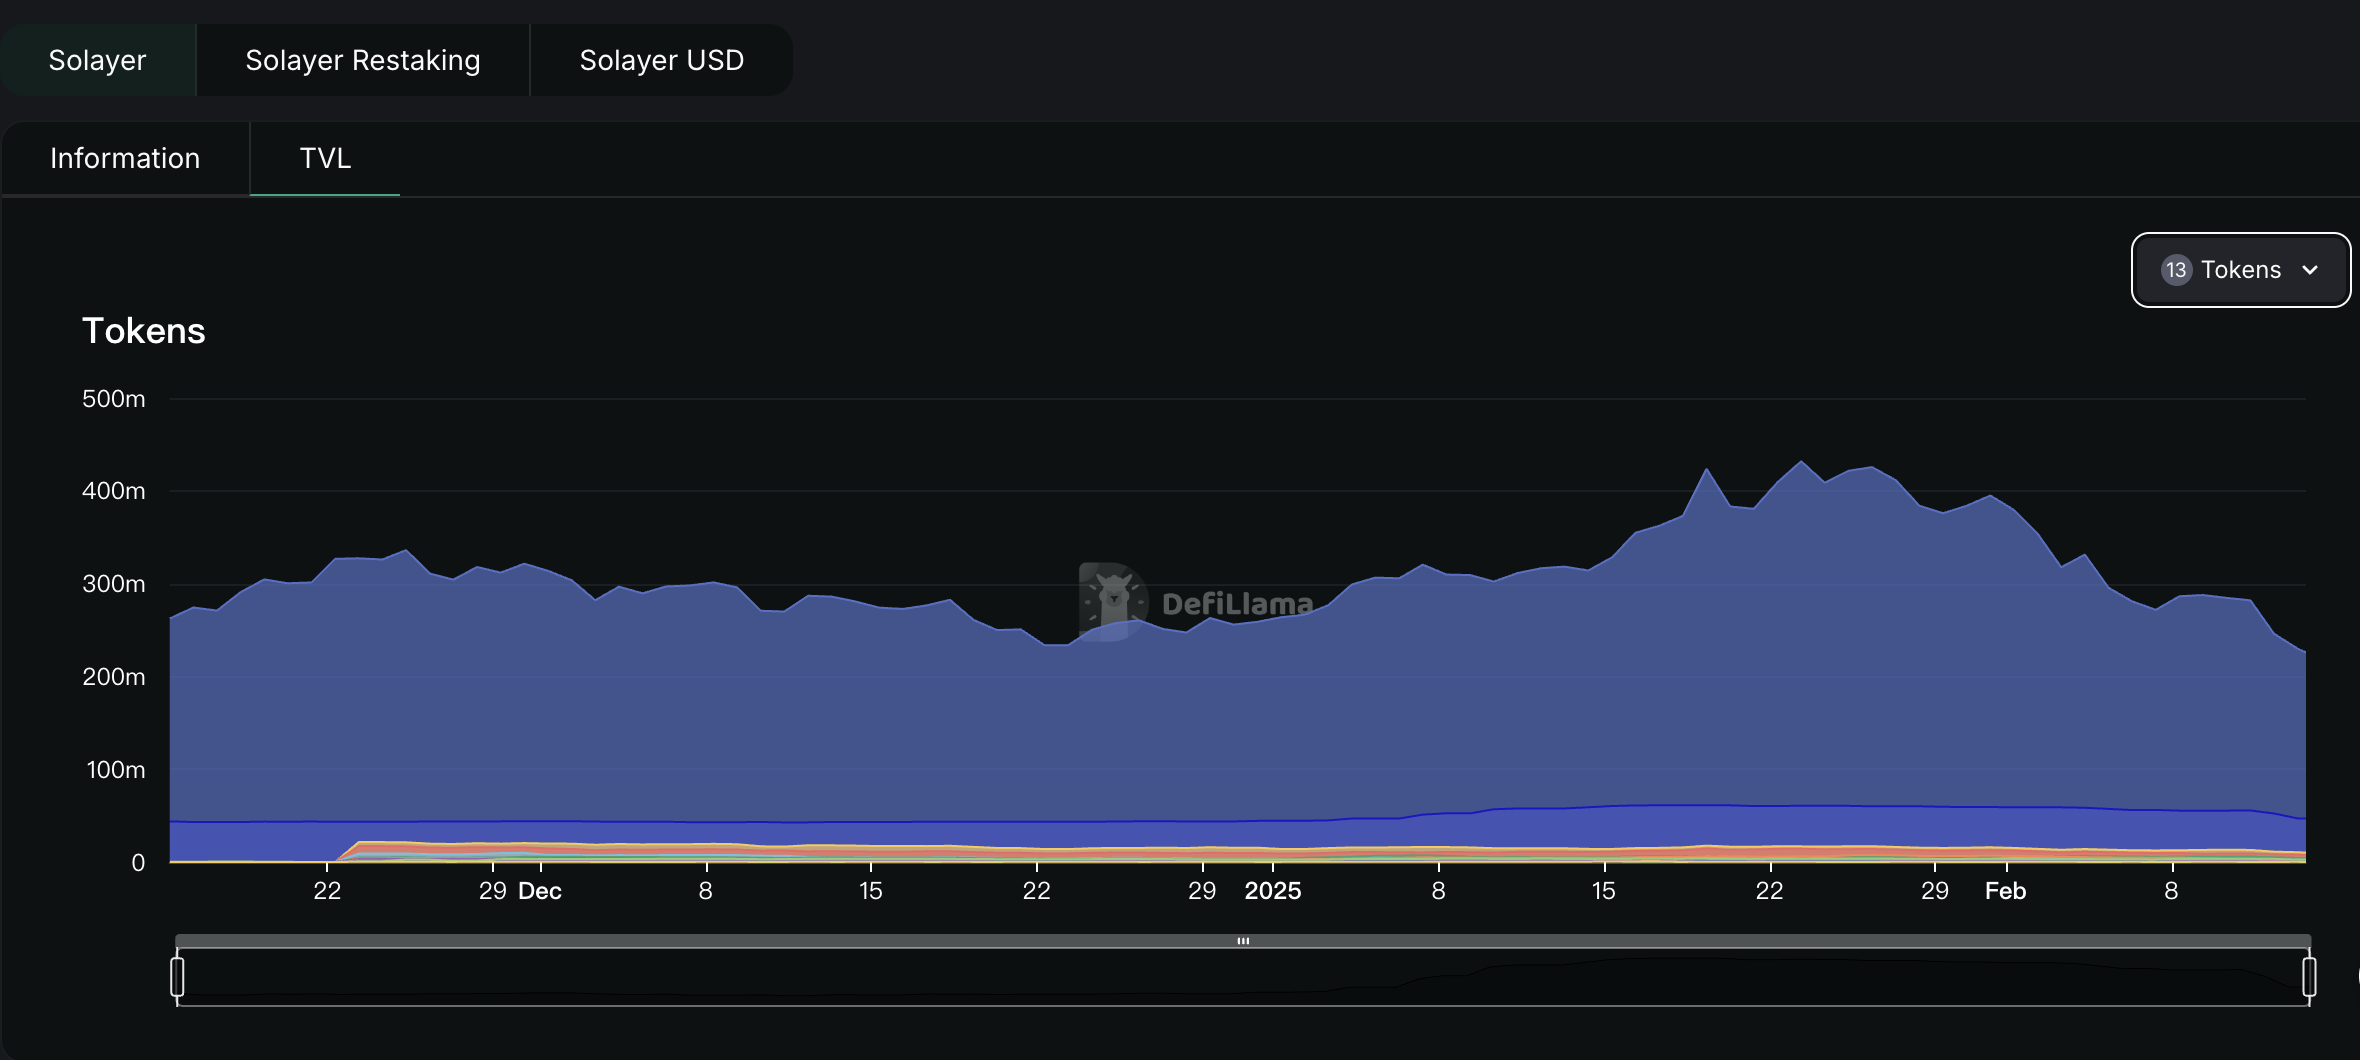The image size is (2360, 1060).
Task: Open the Information tab
Action: click(x=125, y=158)
